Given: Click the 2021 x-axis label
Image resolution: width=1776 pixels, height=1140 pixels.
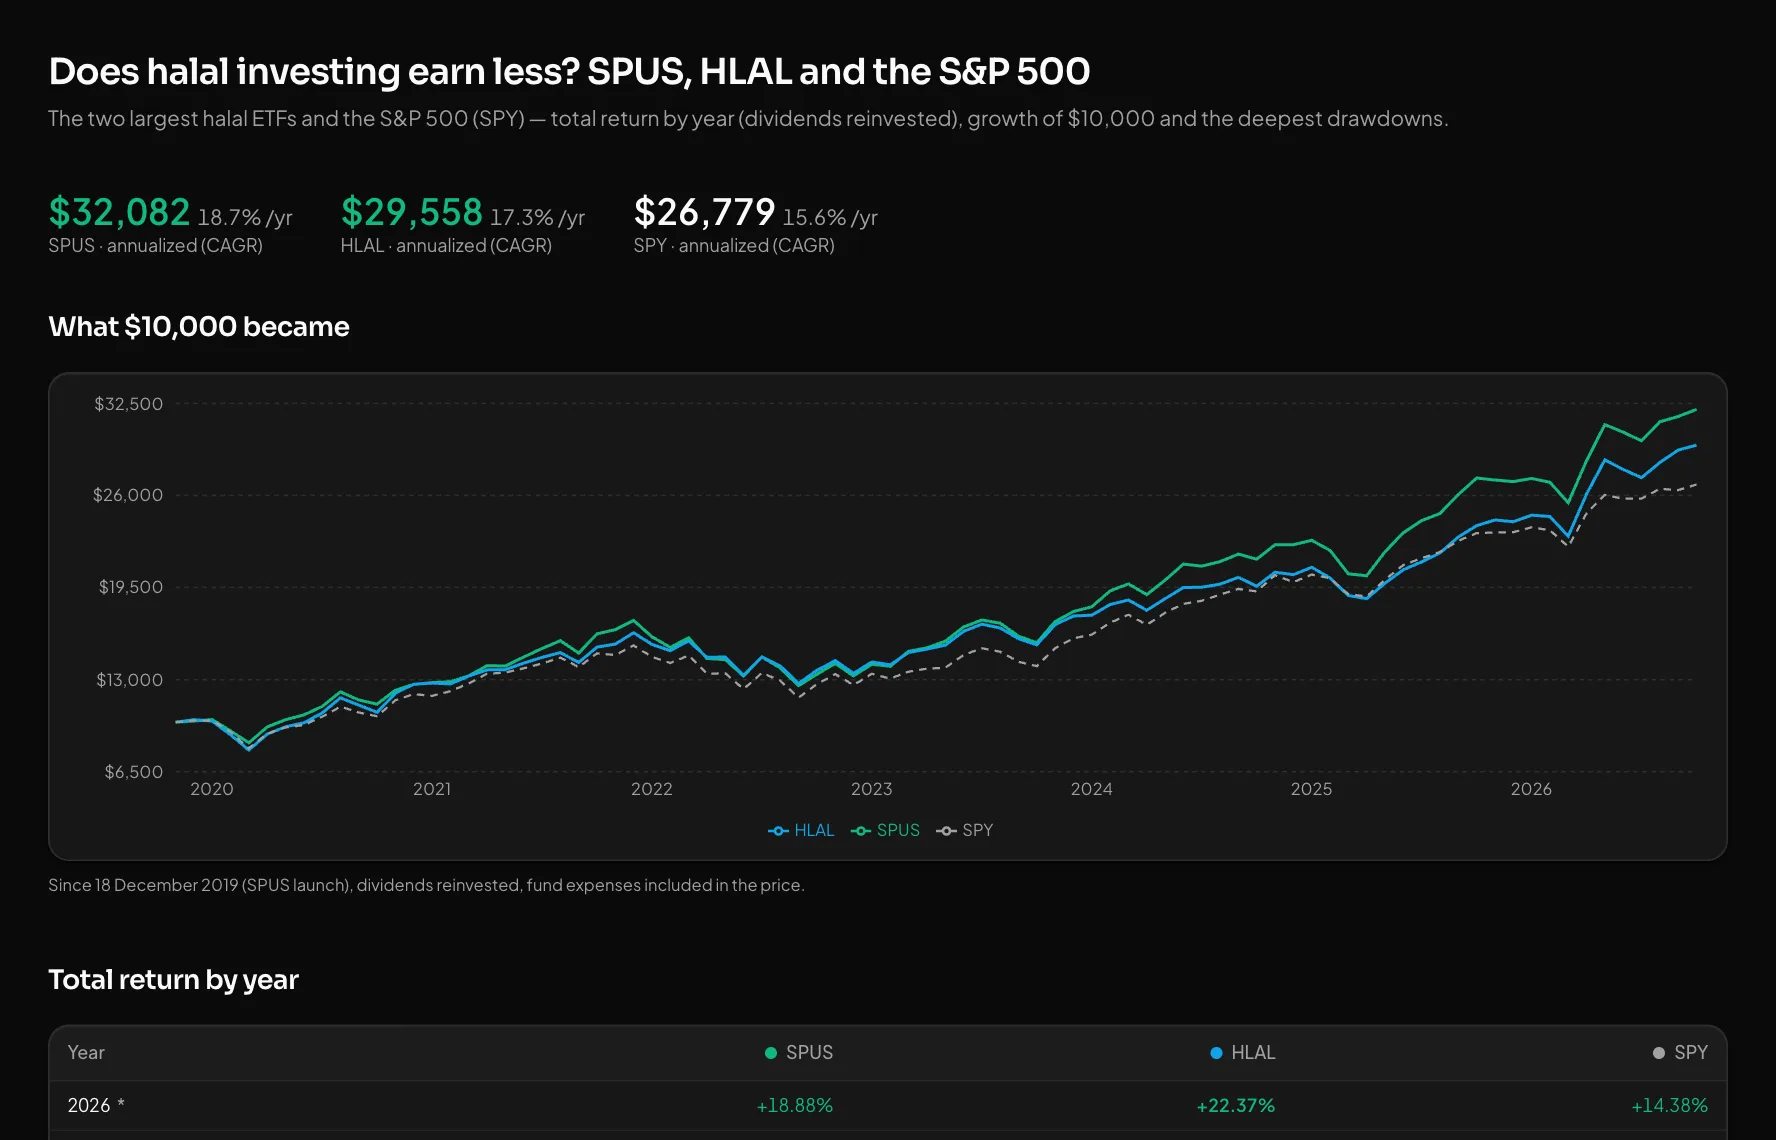Looking at the screenshot, I should [432, 789].
